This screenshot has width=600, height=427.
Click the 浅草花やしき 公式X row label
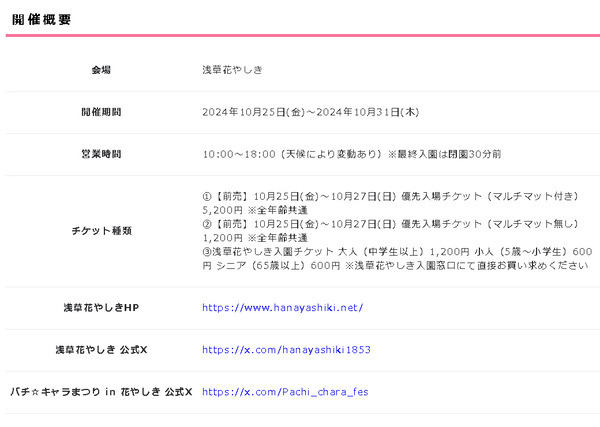point(101,350)
